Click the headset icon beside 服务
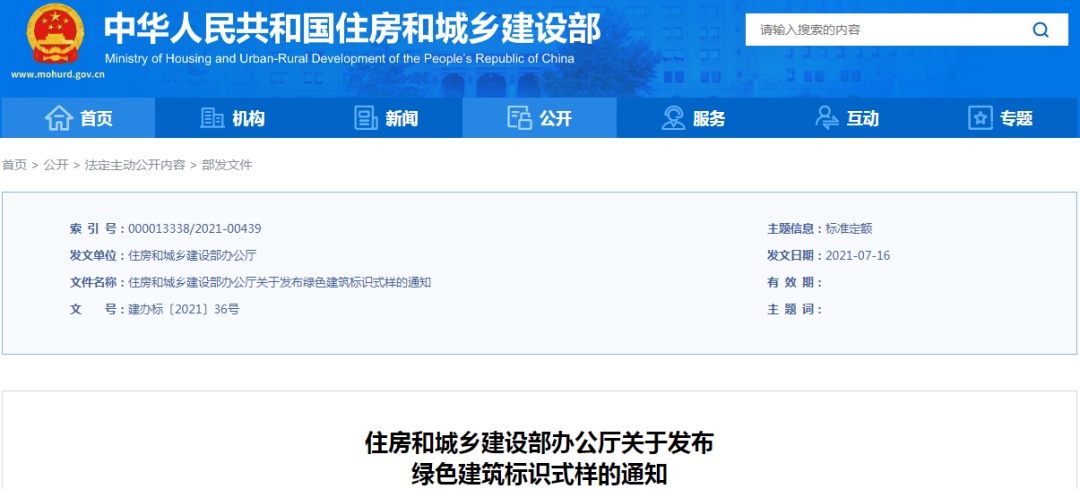Image resolution: width=1080 pixels, height=489 pixels. point(673,118)
